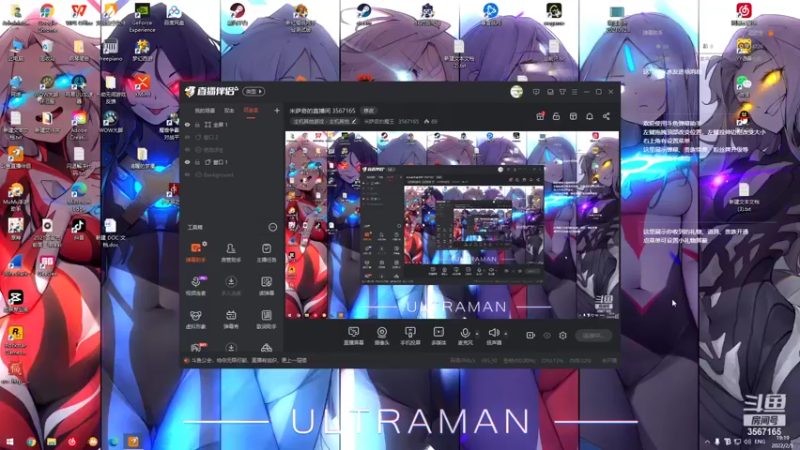Toggle visibility of the 全屏 1 source
Screen dimensions: 800x450
point(187,124)
